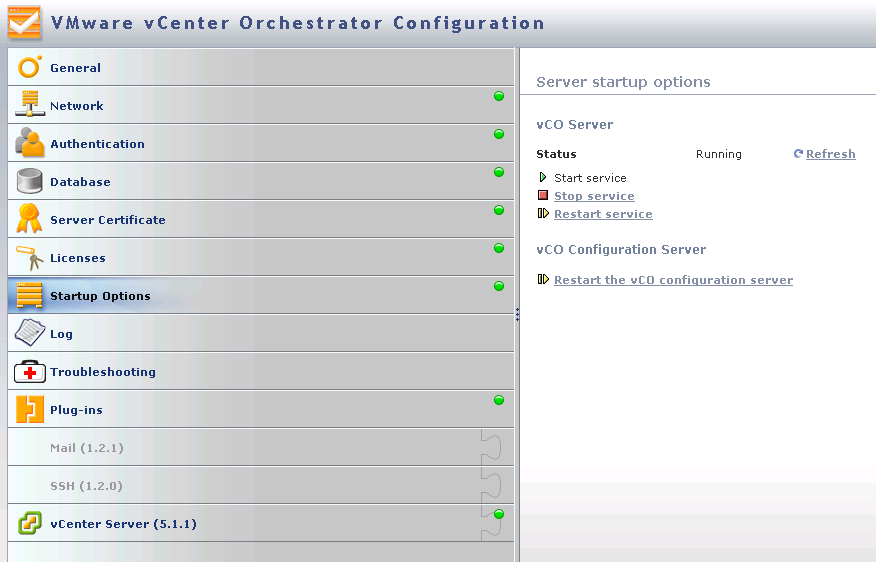This screenshot has height=562, width=876.
Task: Click the Authentication user icon
Action: [x=30, y=143]
